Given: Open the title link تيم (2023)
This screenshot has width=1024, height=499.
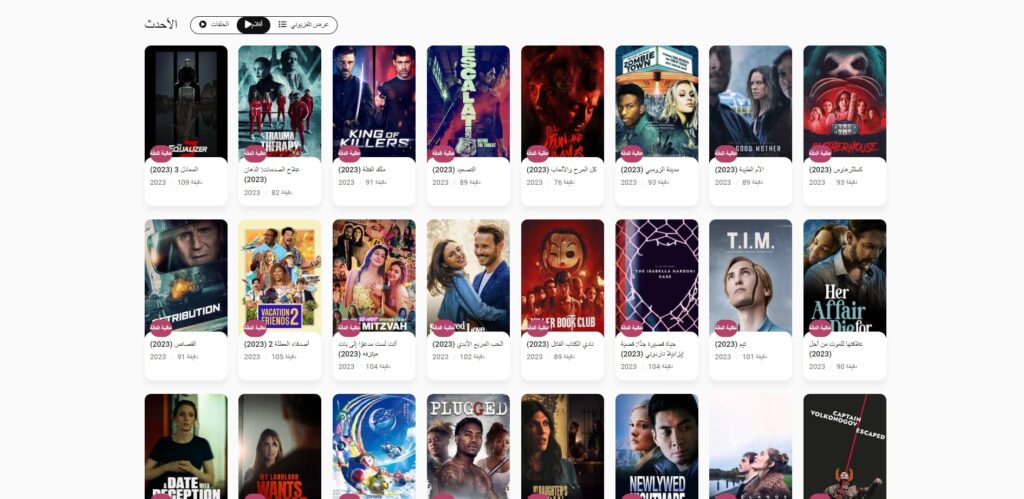Looking at the screenshot, I should (x=730, y=344).
